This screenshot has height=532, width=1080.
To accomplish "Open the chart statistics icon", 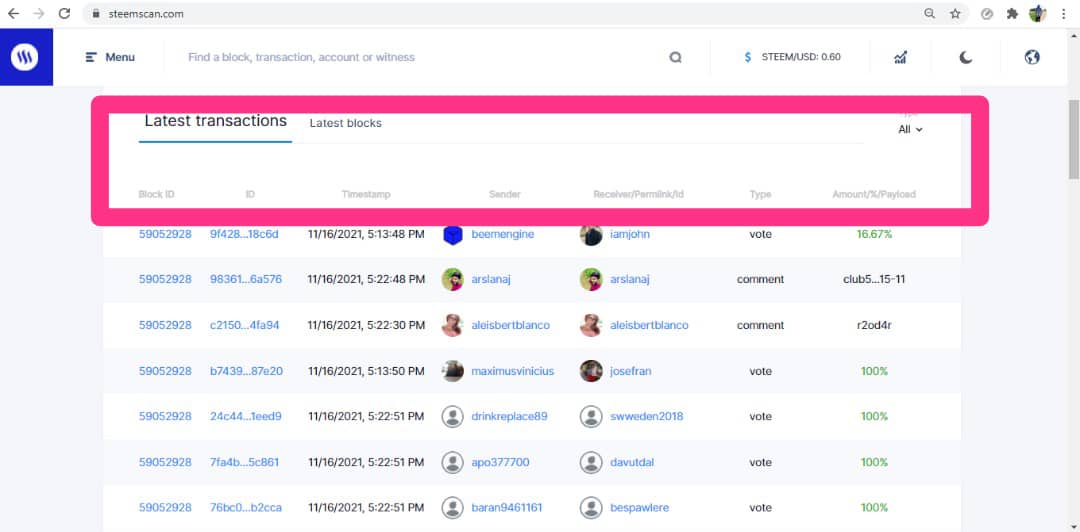I will pyautogui.click(x=900, y=57).
